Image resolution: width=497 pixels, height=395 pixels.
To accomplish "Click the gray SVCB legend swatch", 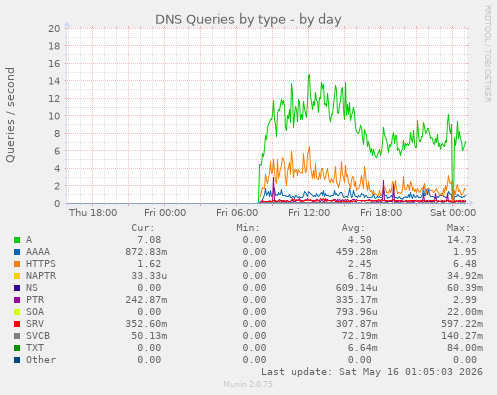I will [17, 336].
